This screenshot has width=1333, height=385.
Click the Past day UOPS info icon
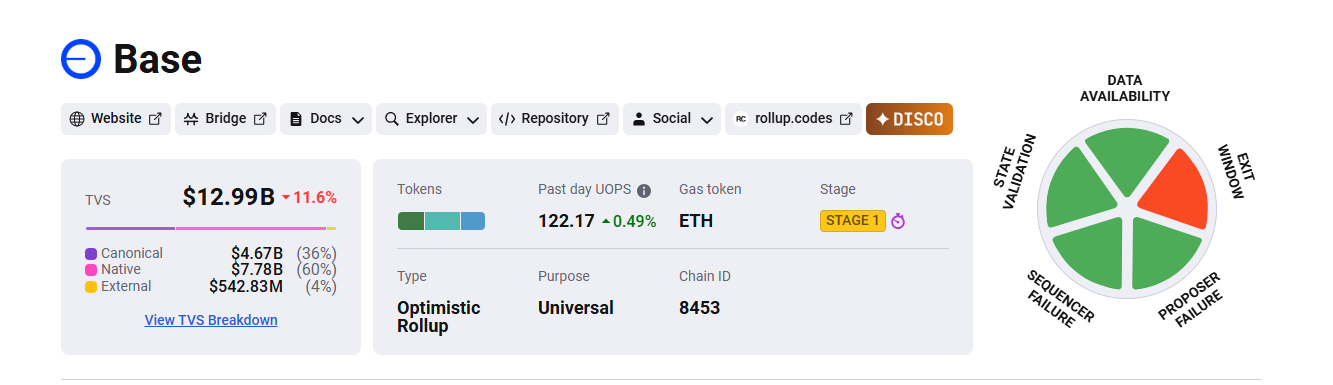644,190
